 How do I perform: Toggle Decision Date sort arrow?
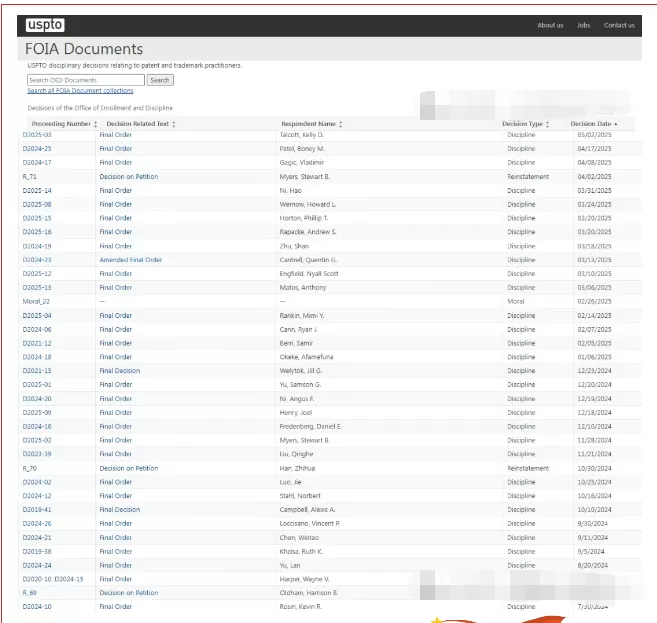pos(616,124)
